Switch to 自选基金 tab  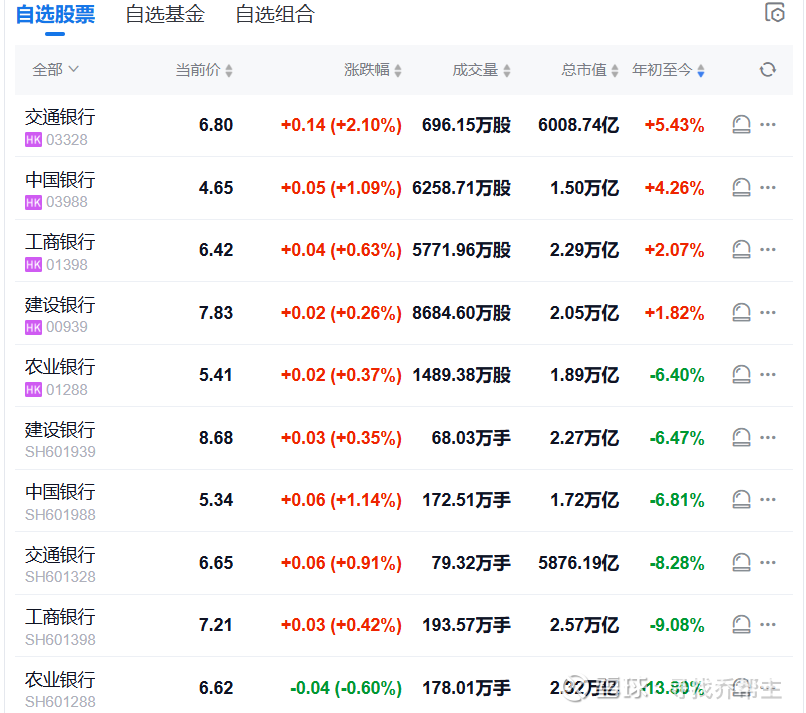(x=165, y=14)
